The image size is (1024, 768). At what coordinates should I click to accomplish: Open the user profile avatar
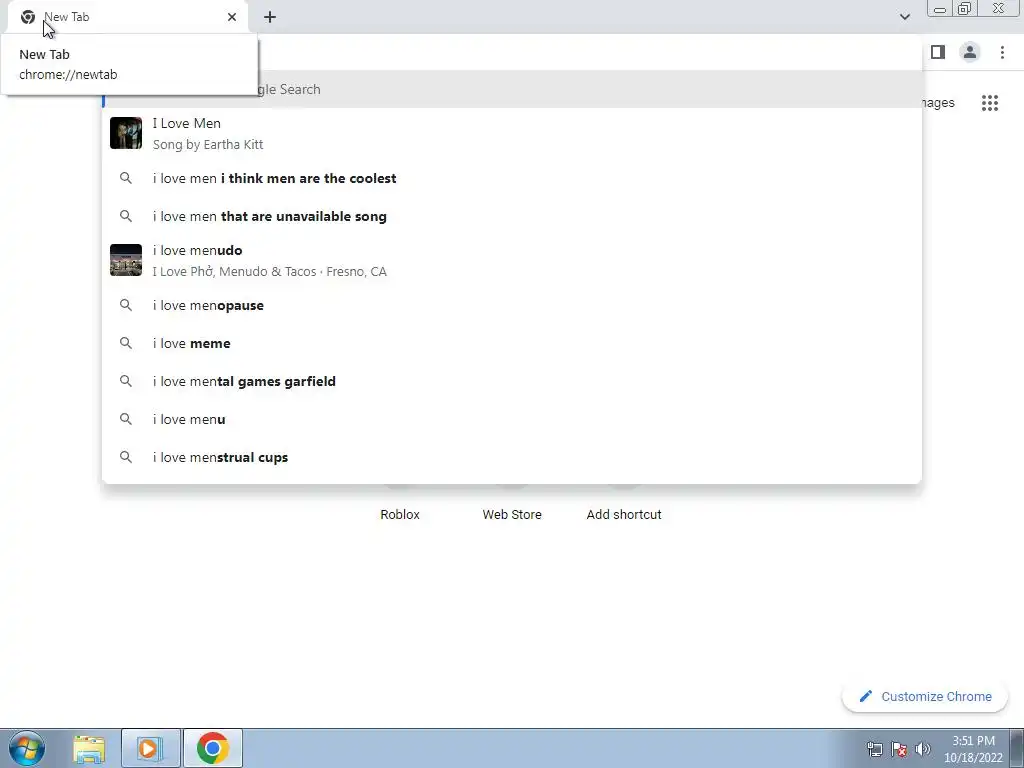pos(970,52)
